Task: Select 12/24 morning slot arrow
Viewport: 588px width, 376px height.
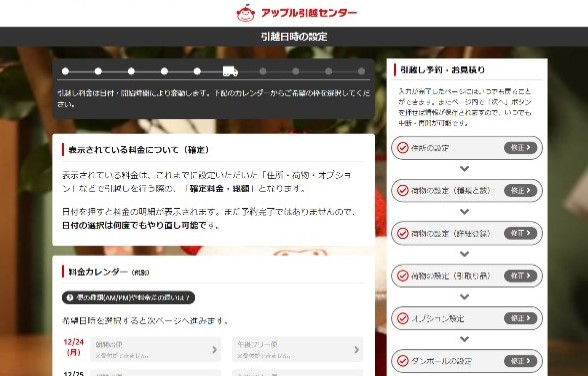Action: [x=214, y=349]
